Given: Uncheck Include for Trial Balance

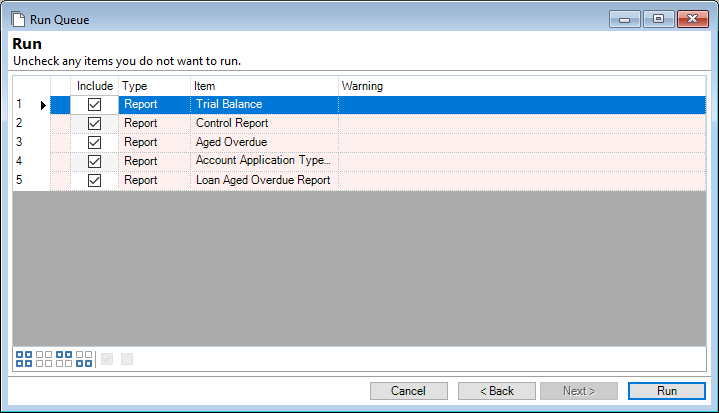Looking at the screenshot, I should coord(94,105).
